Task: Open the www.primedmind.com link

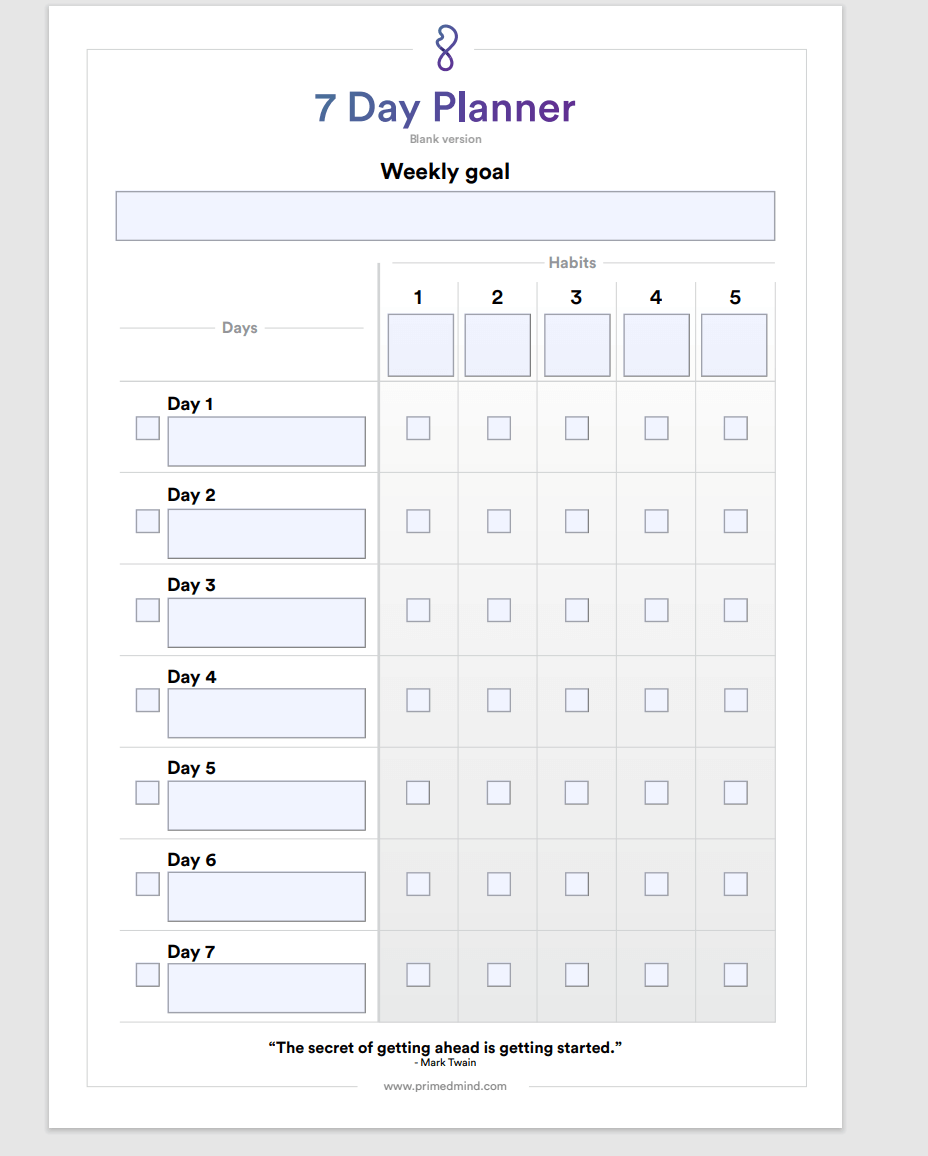Action: tap(445, 1086)
